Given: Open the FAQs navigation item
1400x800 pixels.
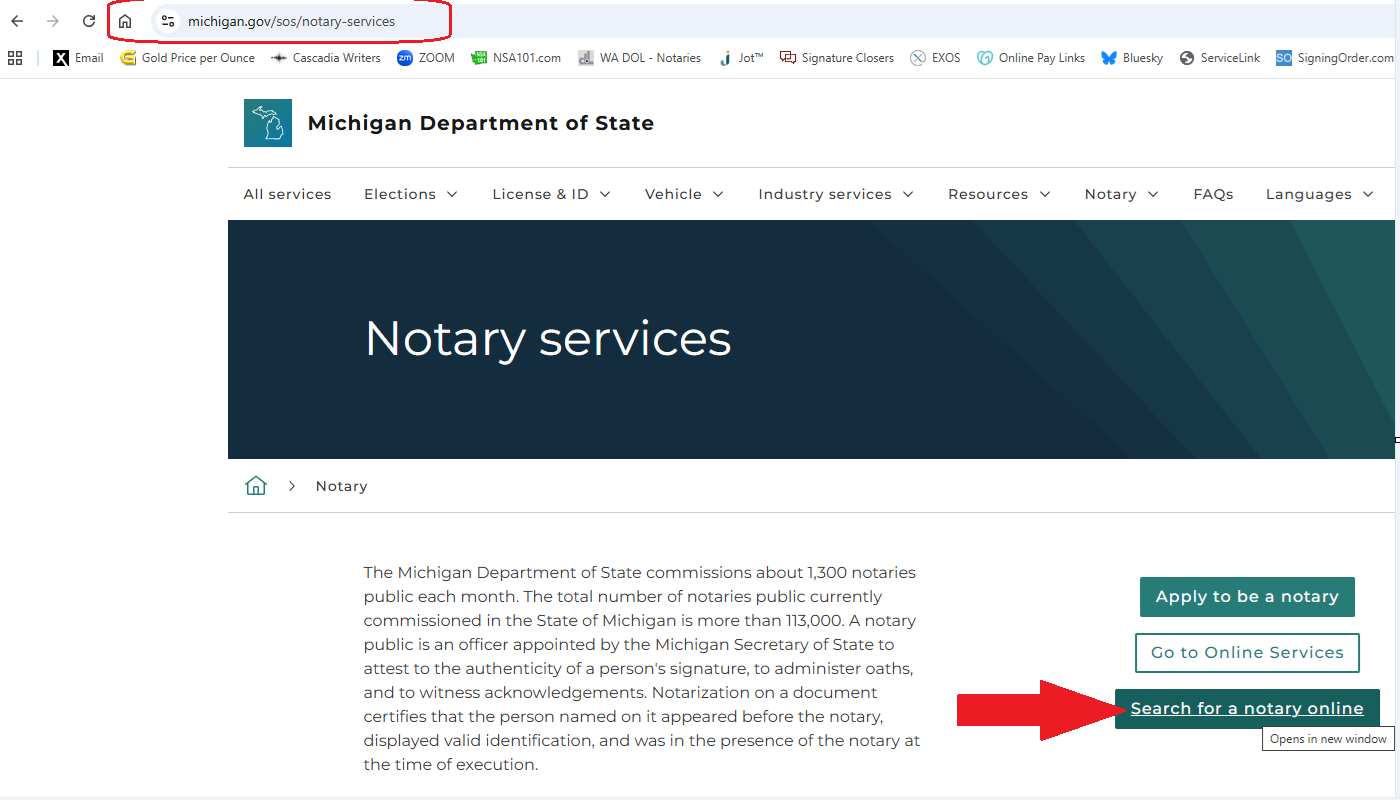Looking at the screenshot, I should 1213,194.
